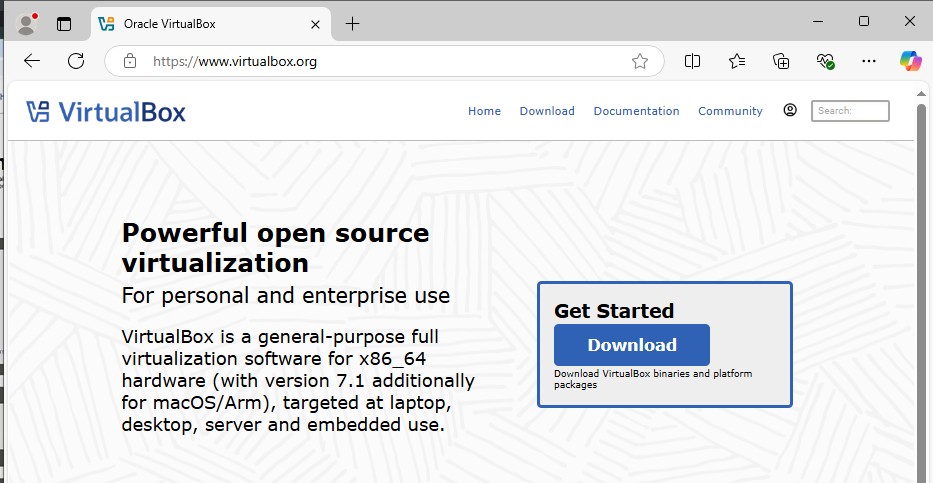View site information lock icon
Viewport: 933px width, 483px height.
(x=130, y=61)
